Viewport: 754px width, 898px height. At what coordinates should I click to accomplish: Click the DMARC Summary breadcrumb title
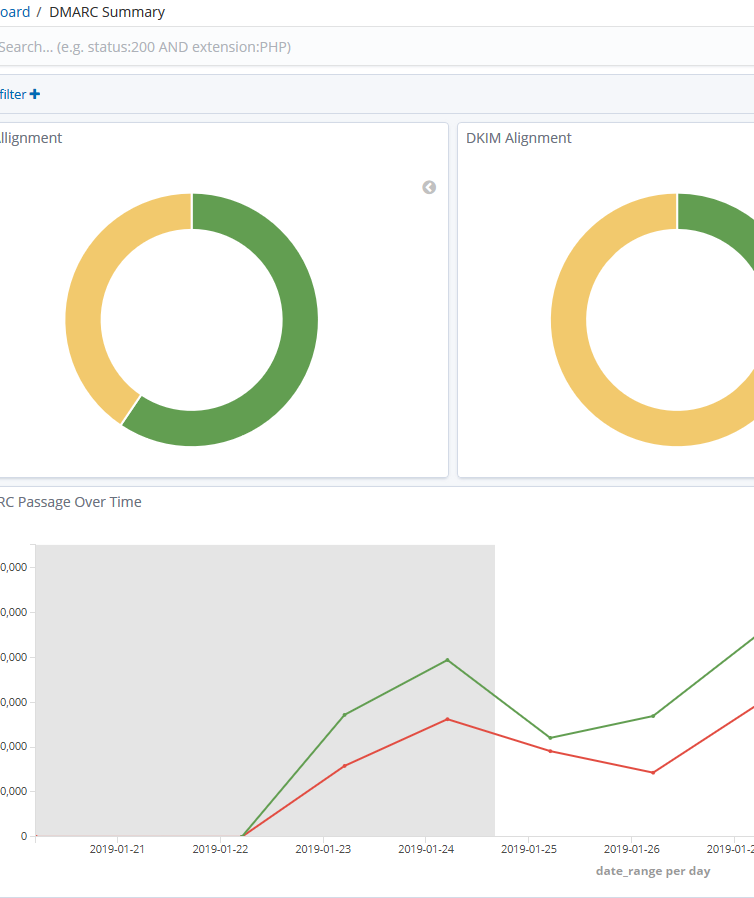click(x=107, y=12)
